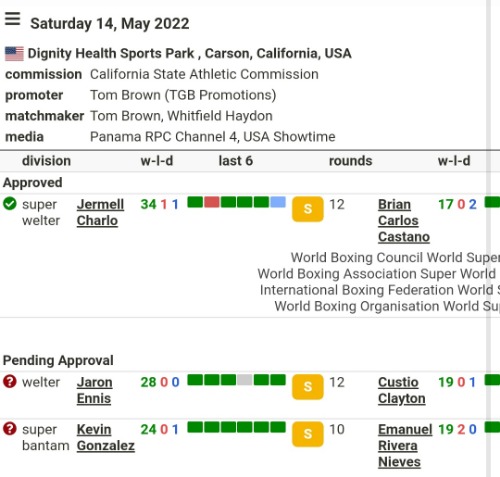Open Emanuel Rivera Nieves' profile link

pos(405,445)
